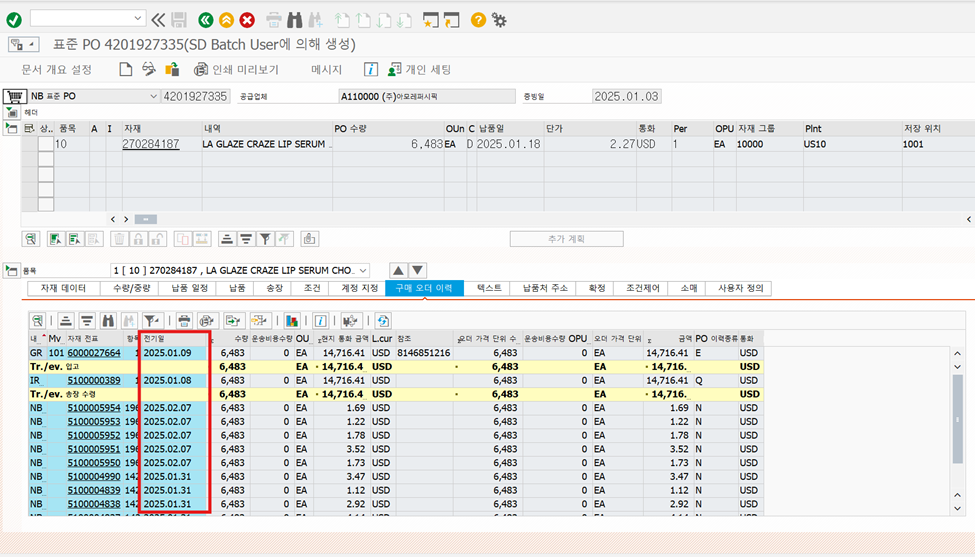Click the green Back arrow icon

(x=206, y=21)
